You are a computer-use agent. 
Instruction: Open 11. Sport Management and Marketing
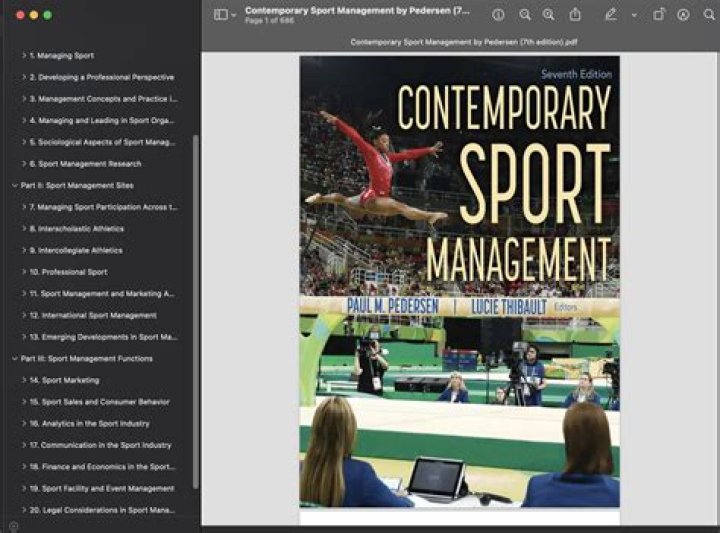[102, 293]
